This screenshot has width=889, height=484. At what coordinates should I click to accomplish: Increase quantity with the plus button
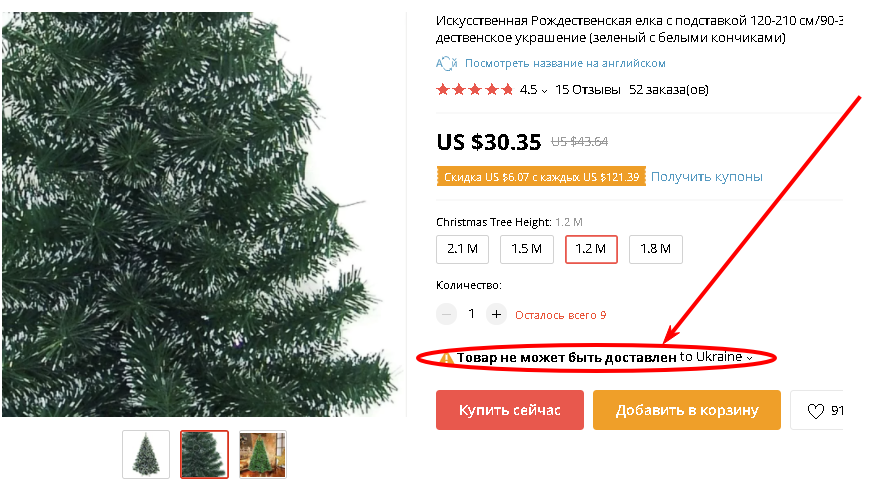click(496, 314)
